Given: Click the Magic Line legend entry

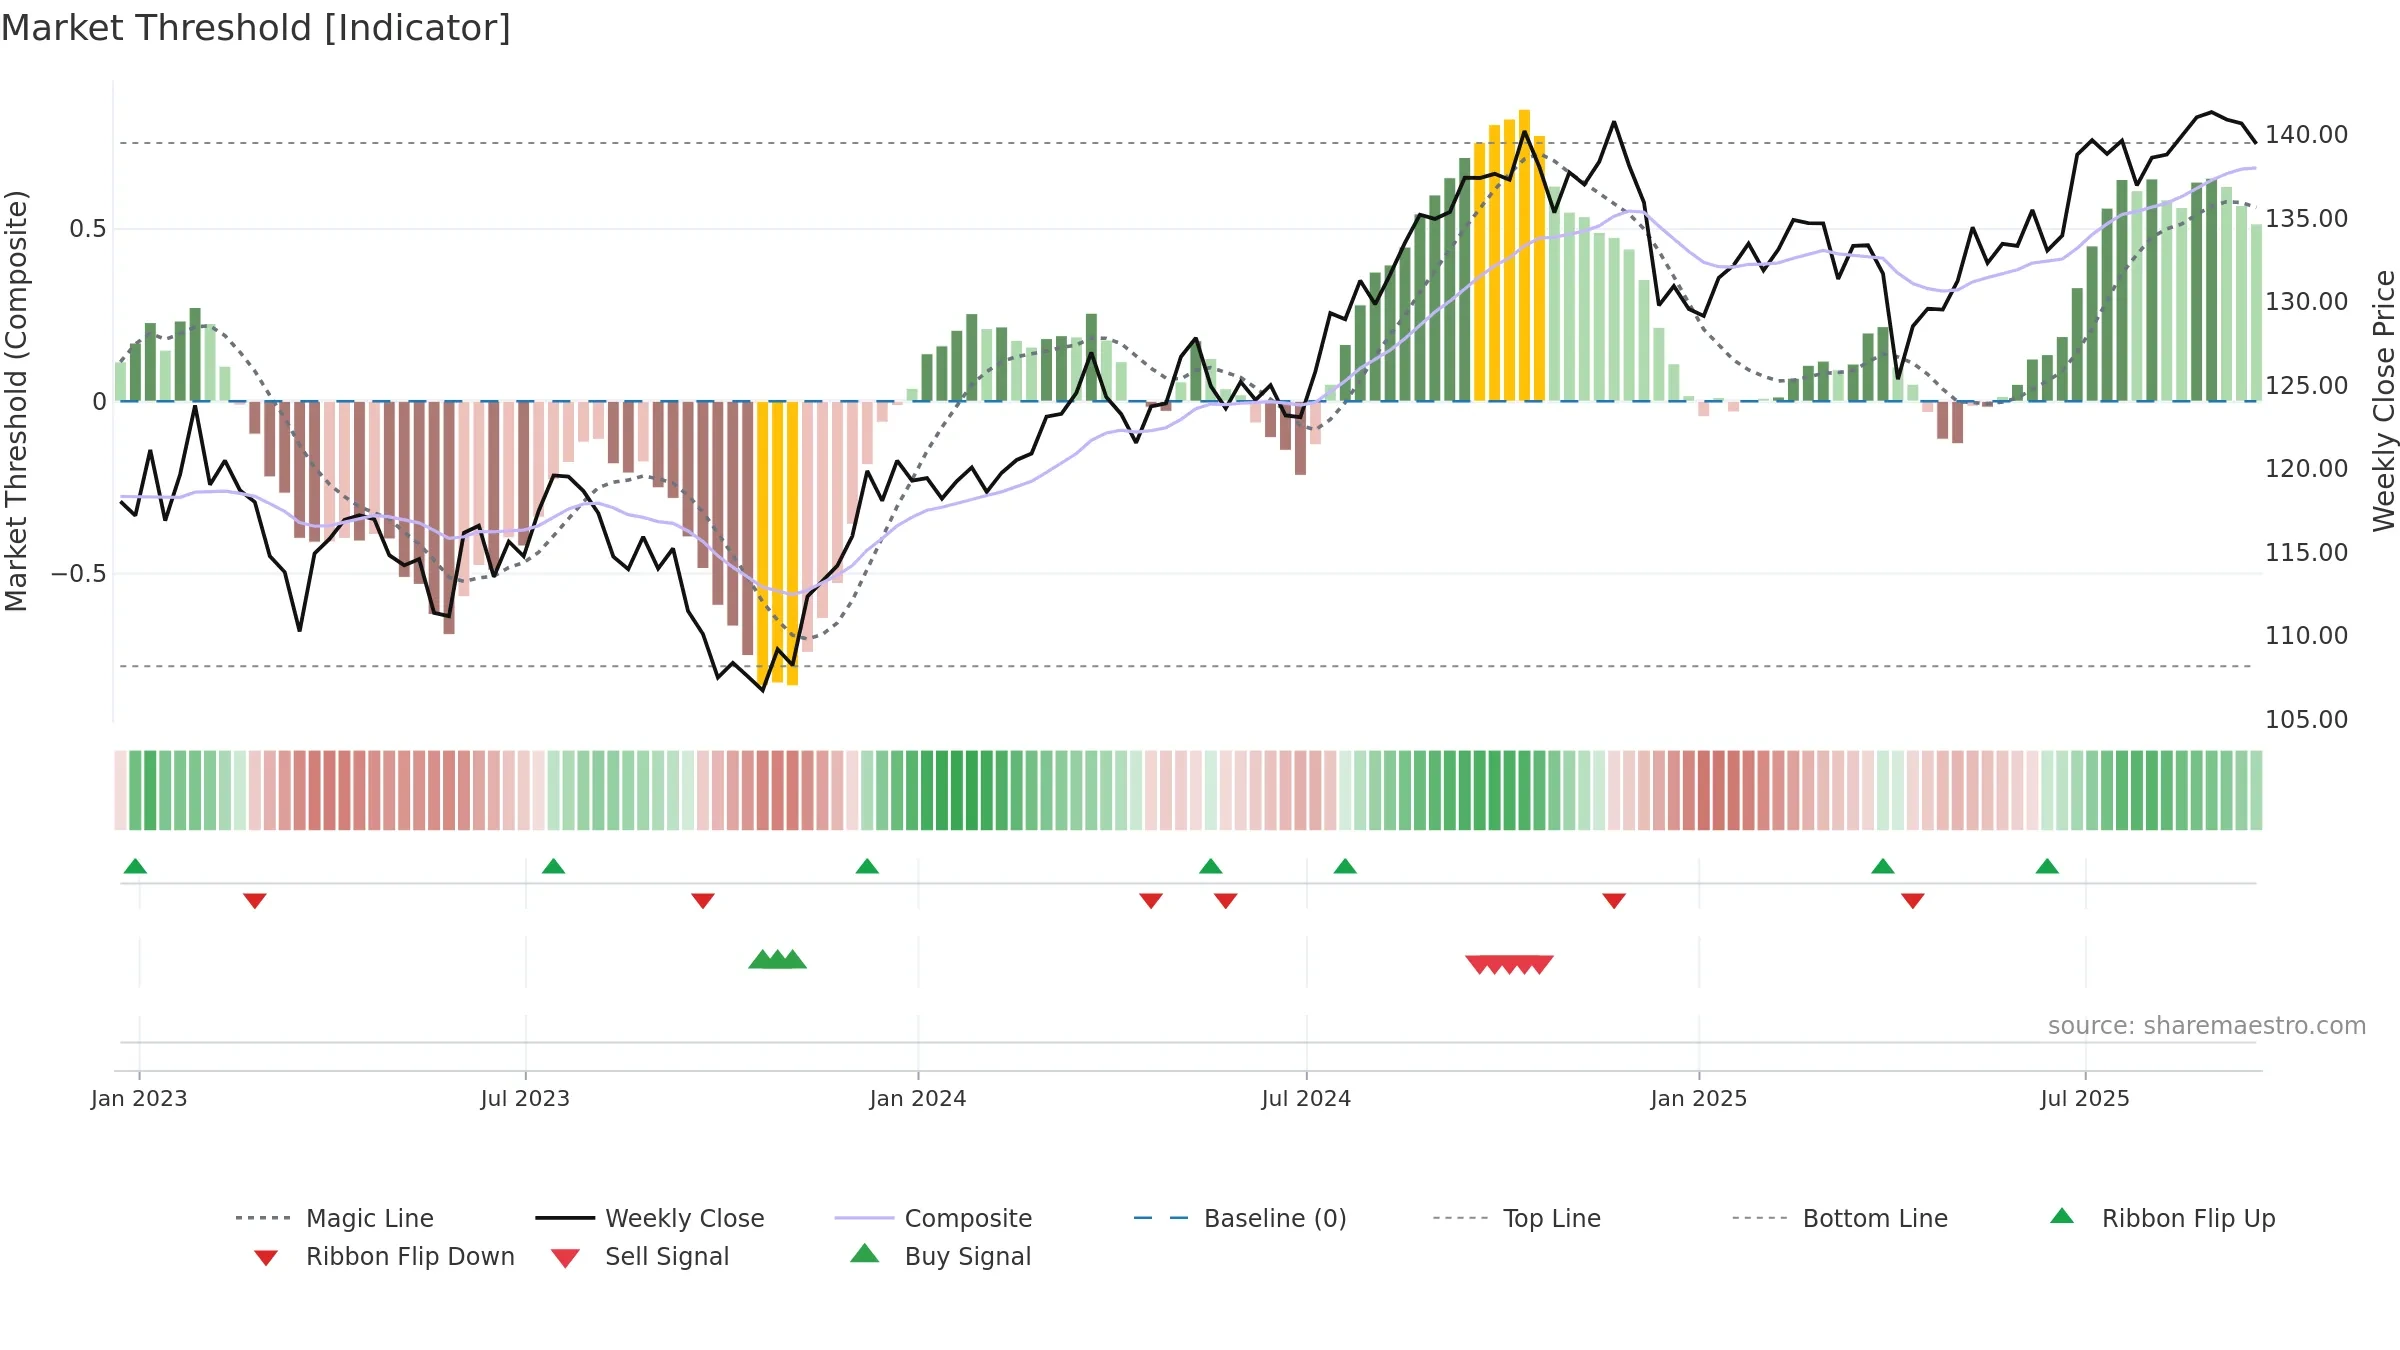Looking at the screenshot, I should pyautogui.click(x=335, y=1218).
